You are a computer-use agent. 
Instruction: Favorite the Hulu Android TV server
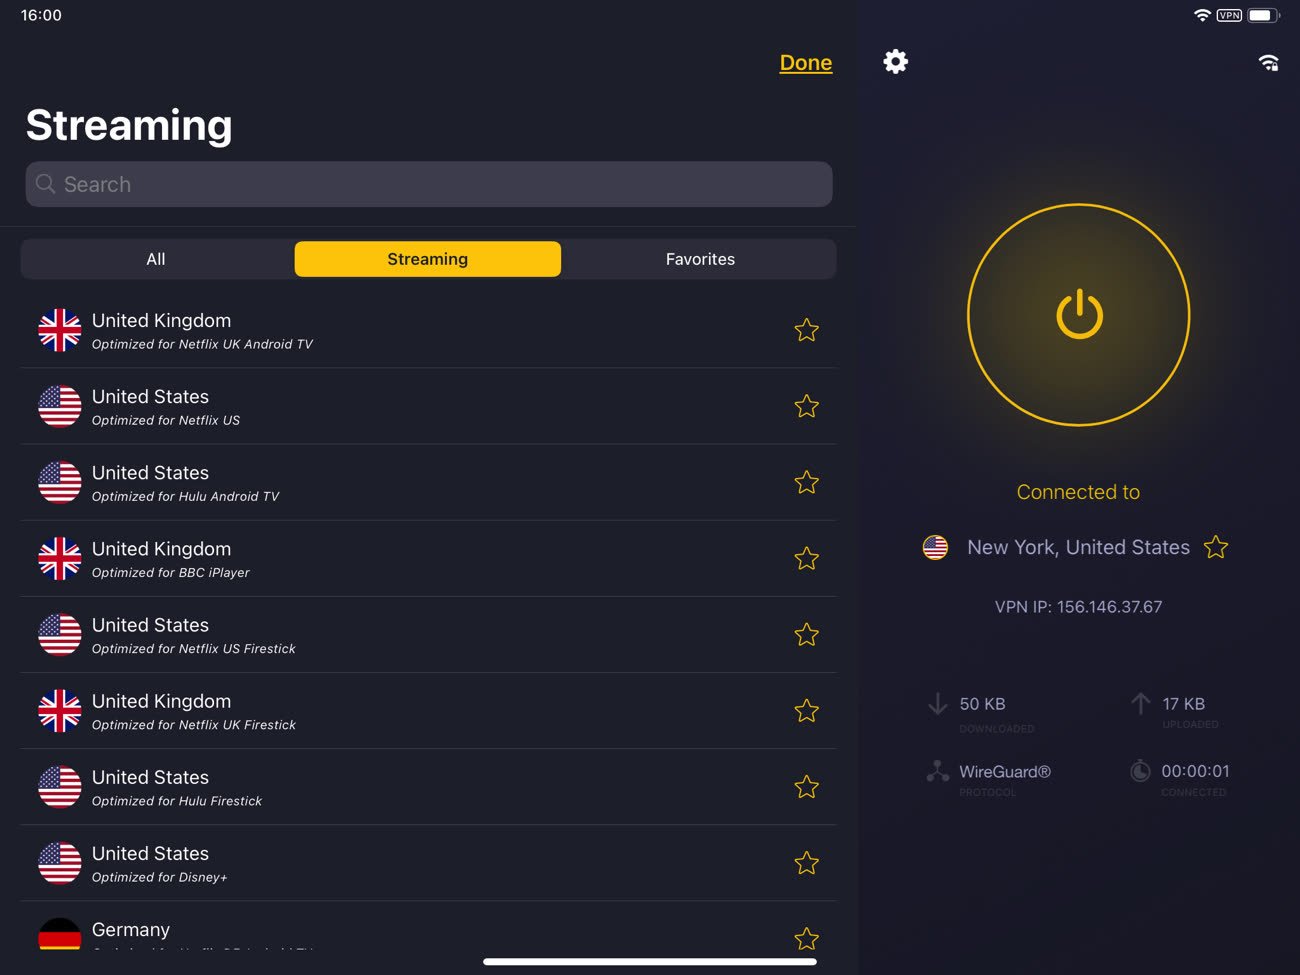[x=807, y=482]
